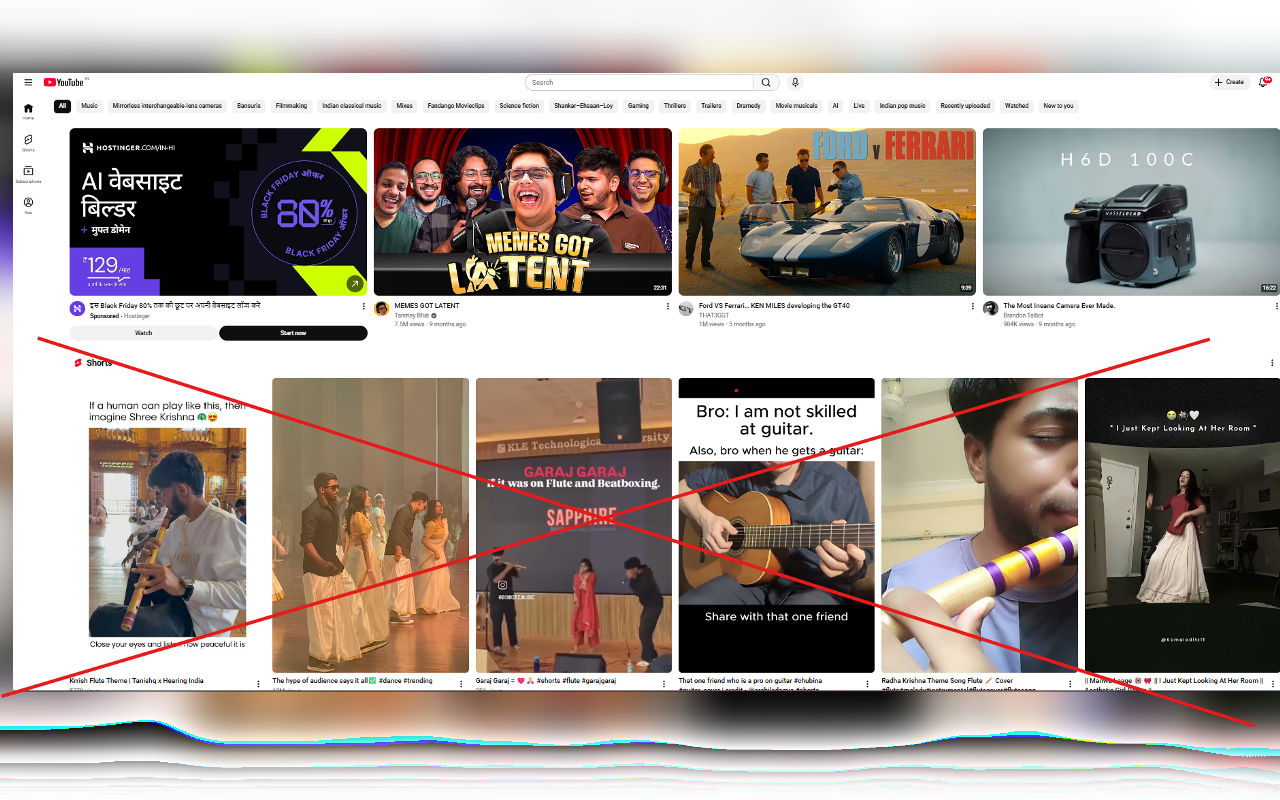Click the arrow icon on Hostinger ad thumbnail

pos(354,284)
